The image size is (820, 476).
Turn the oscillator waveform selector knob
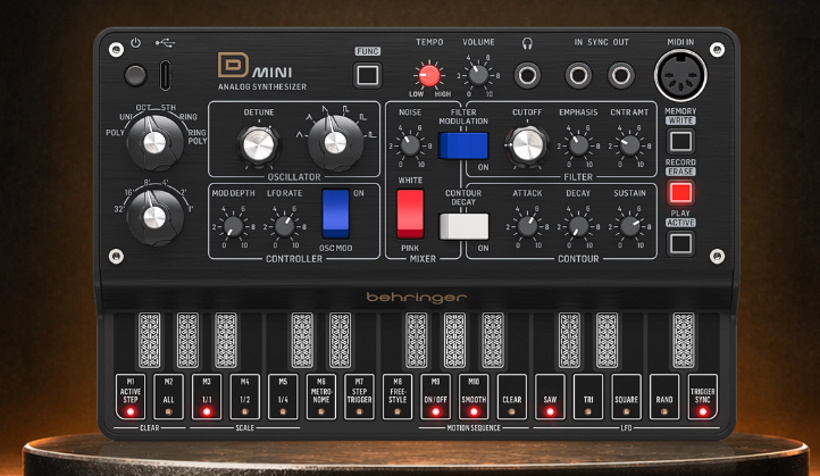(x=335, y=142)
